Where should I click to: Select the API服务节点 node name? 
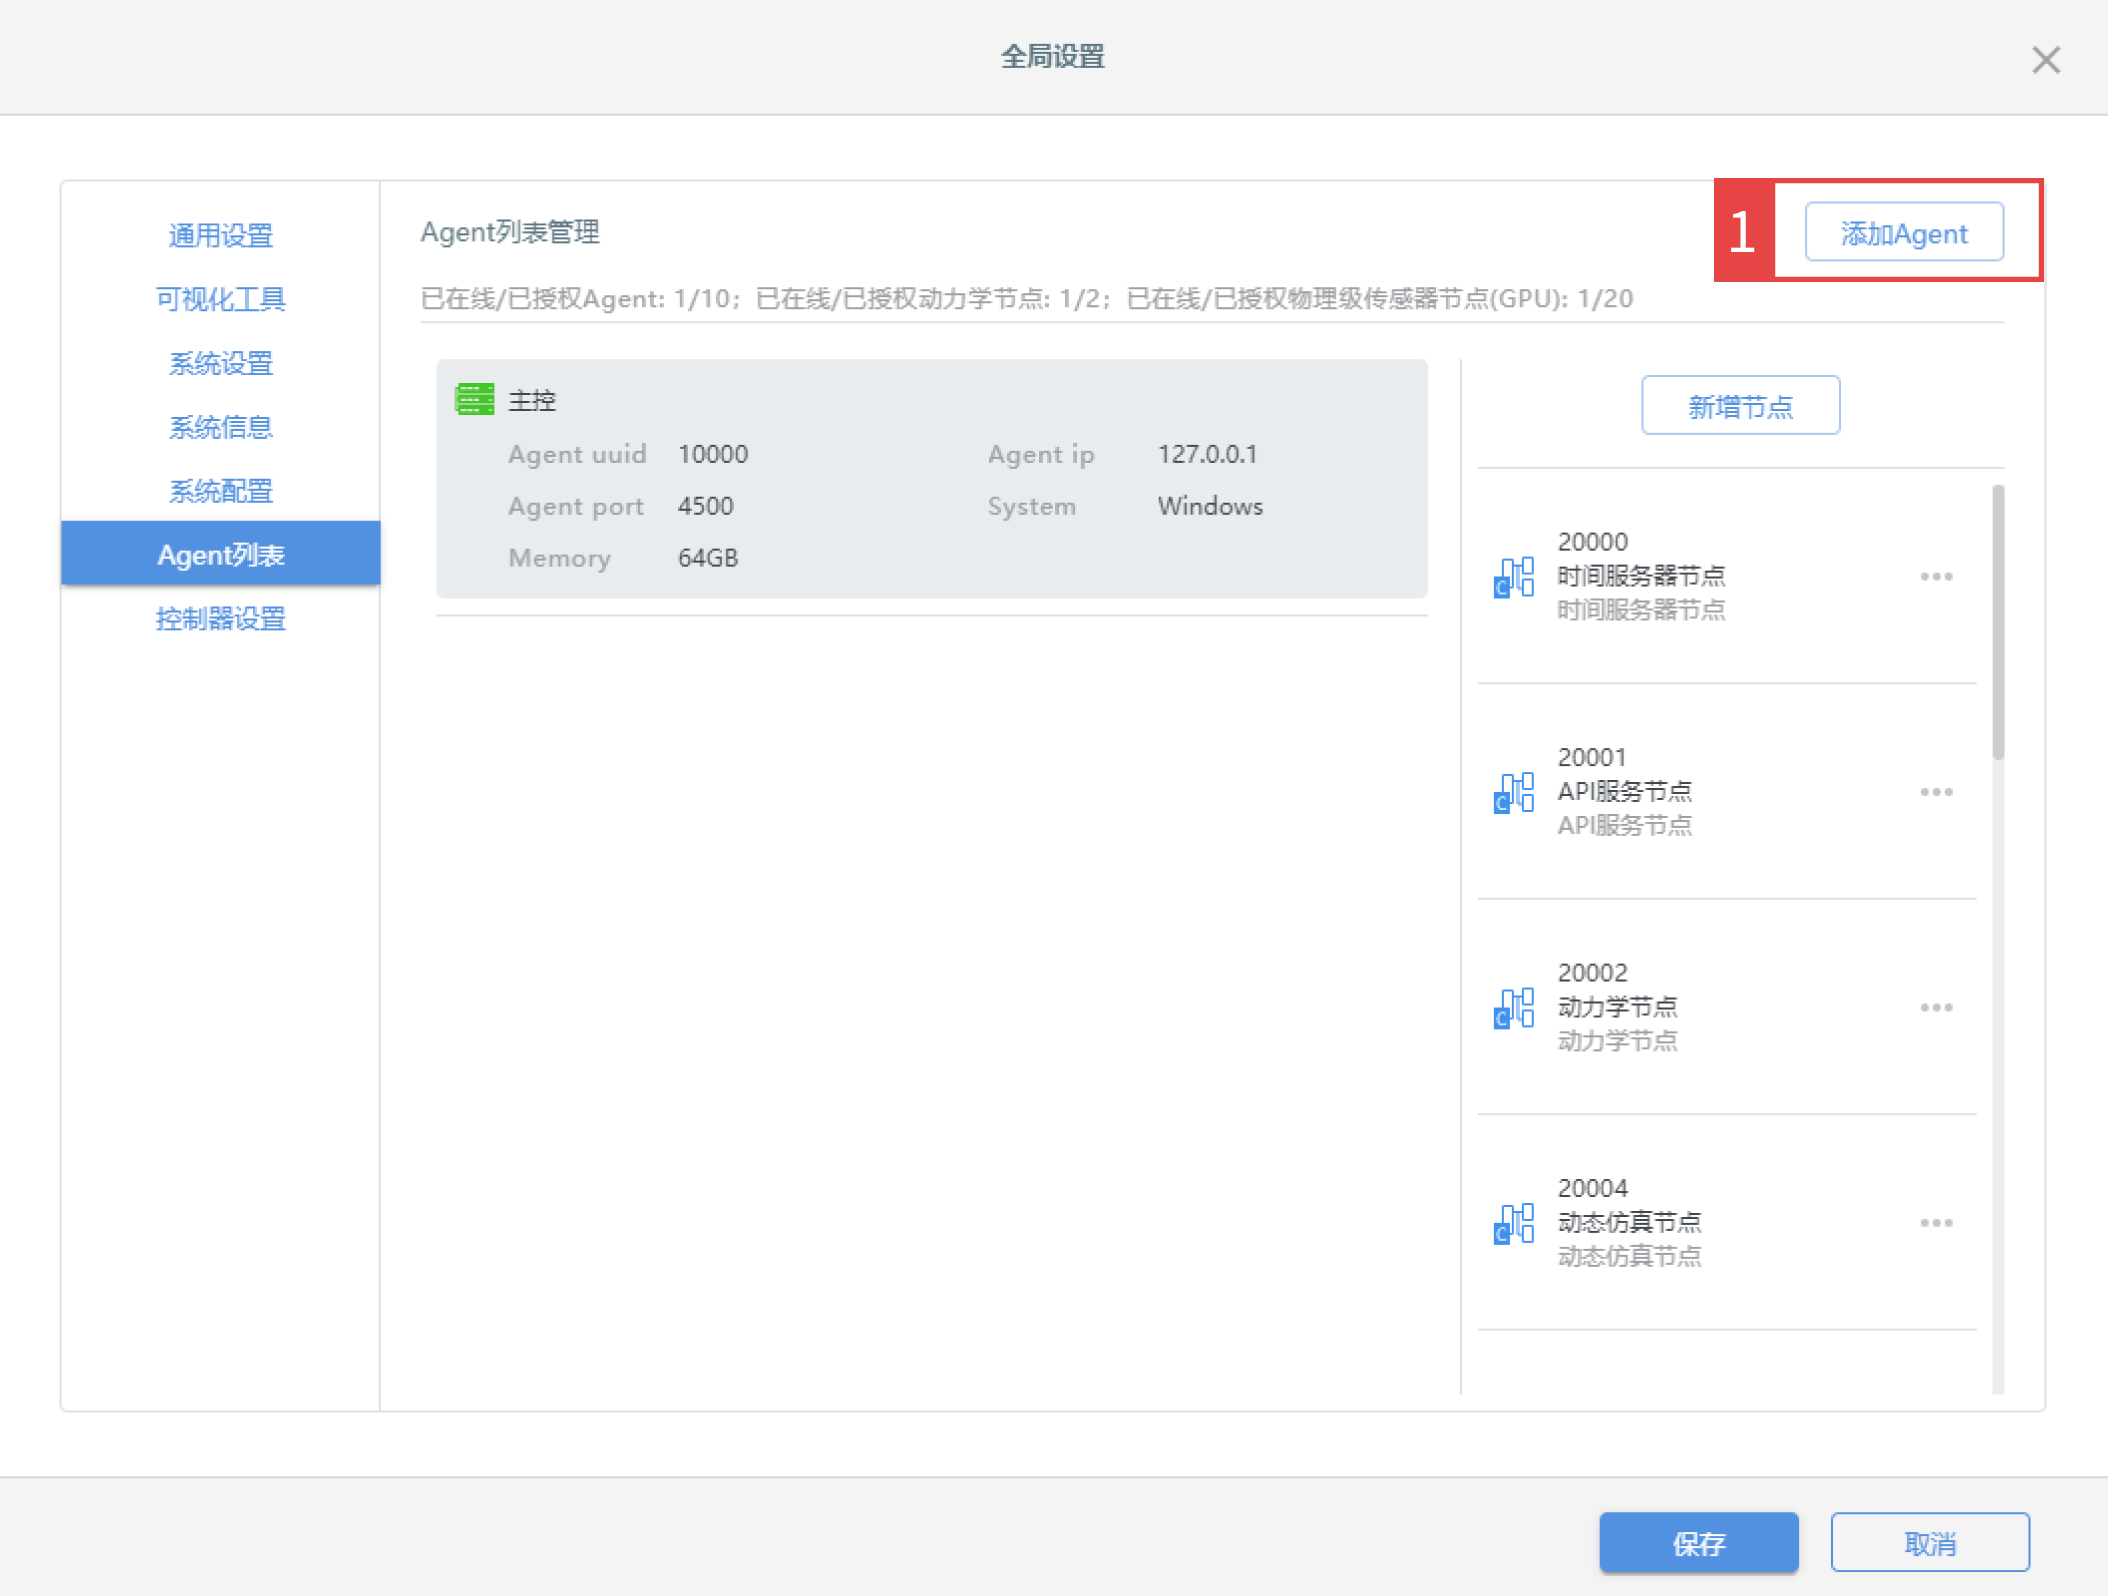pyautogui.click(x=1625, y=791)
